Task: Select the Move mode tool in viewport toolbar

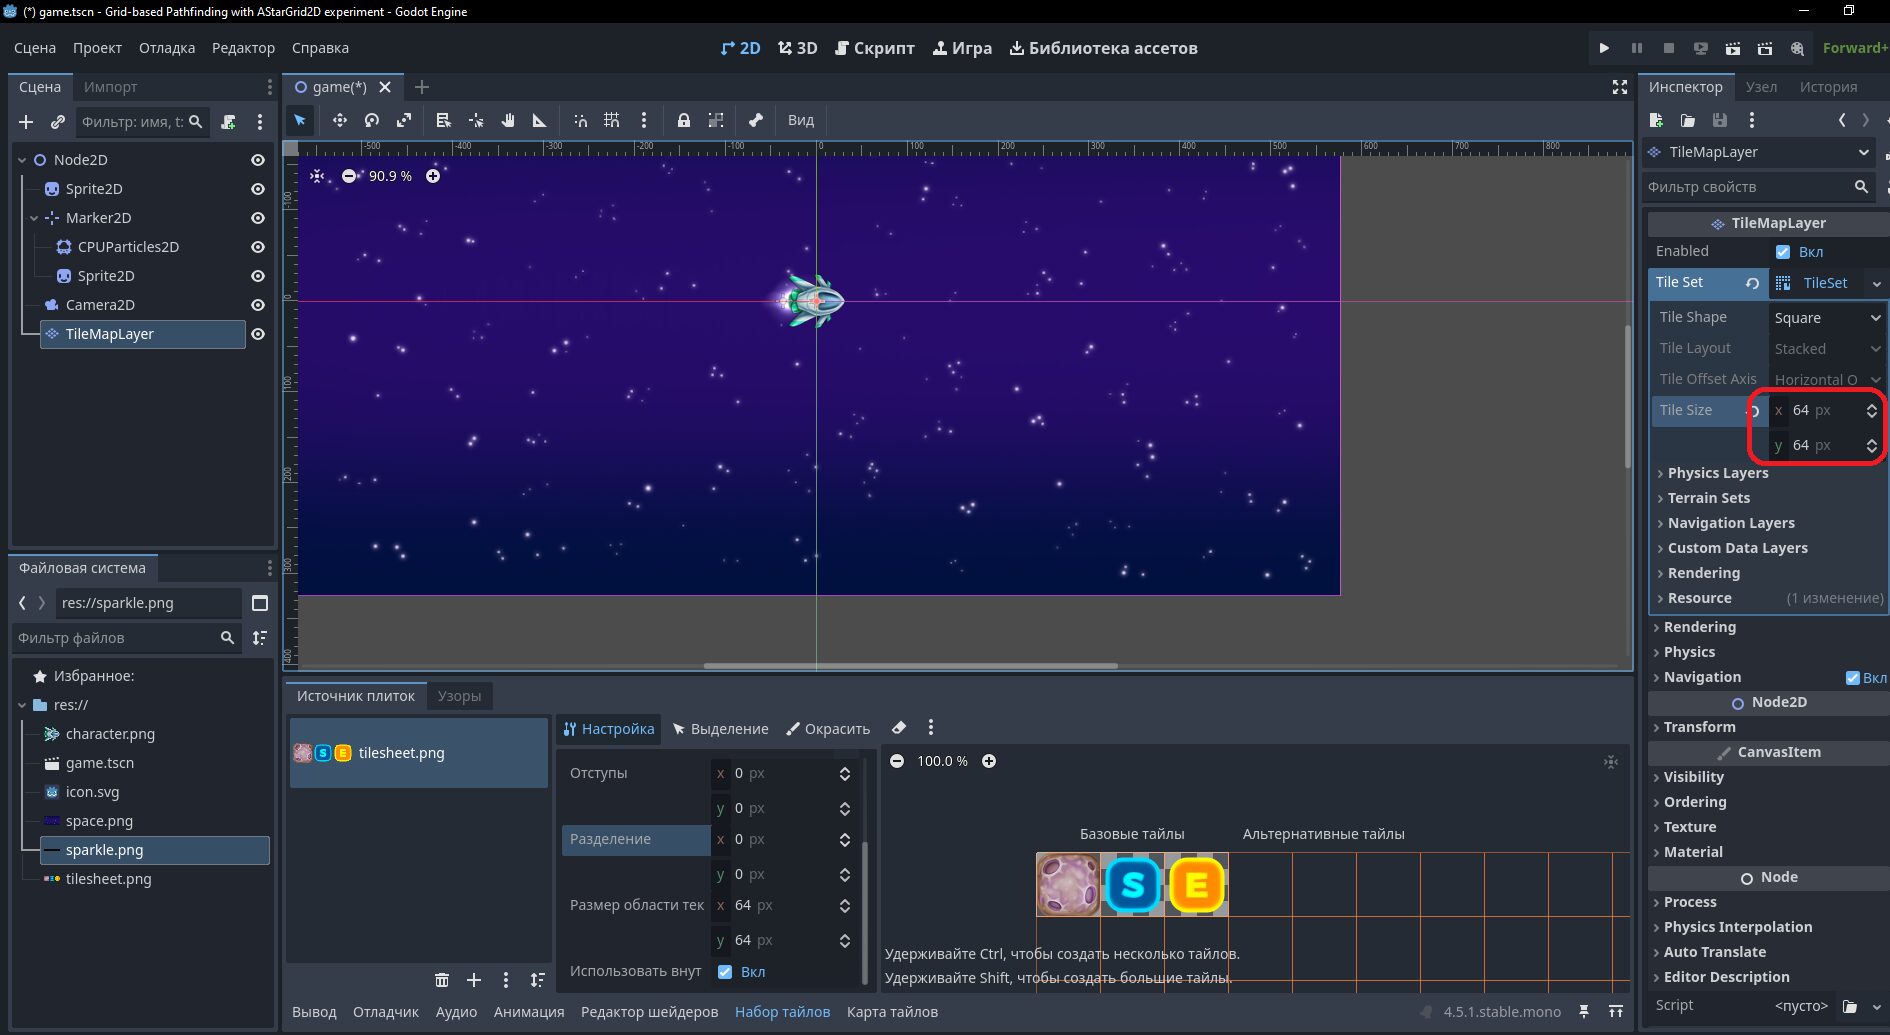Action: [x=340, y=120]
